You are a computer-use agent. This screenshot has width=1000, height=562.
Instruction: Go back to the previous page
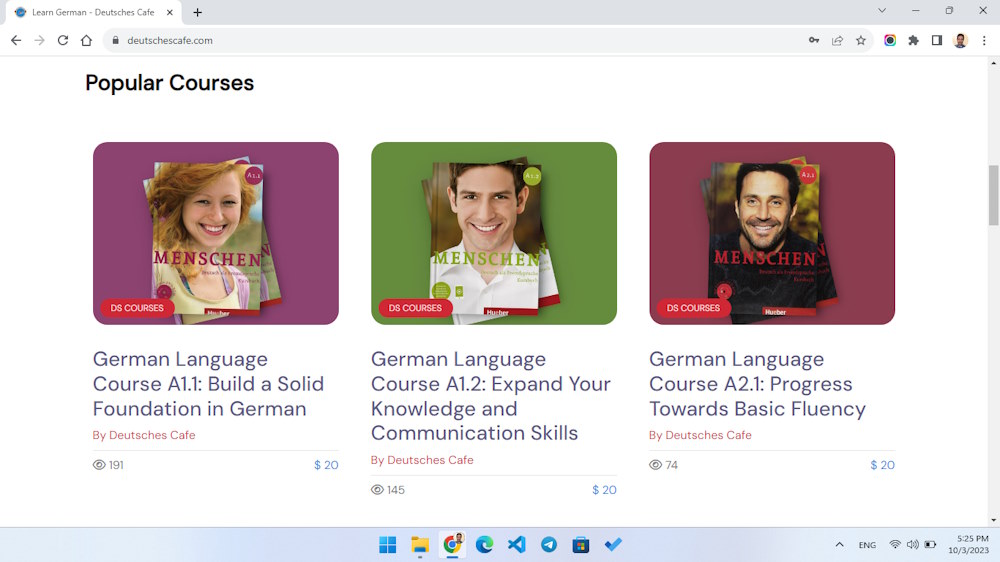tap(16, 40)
